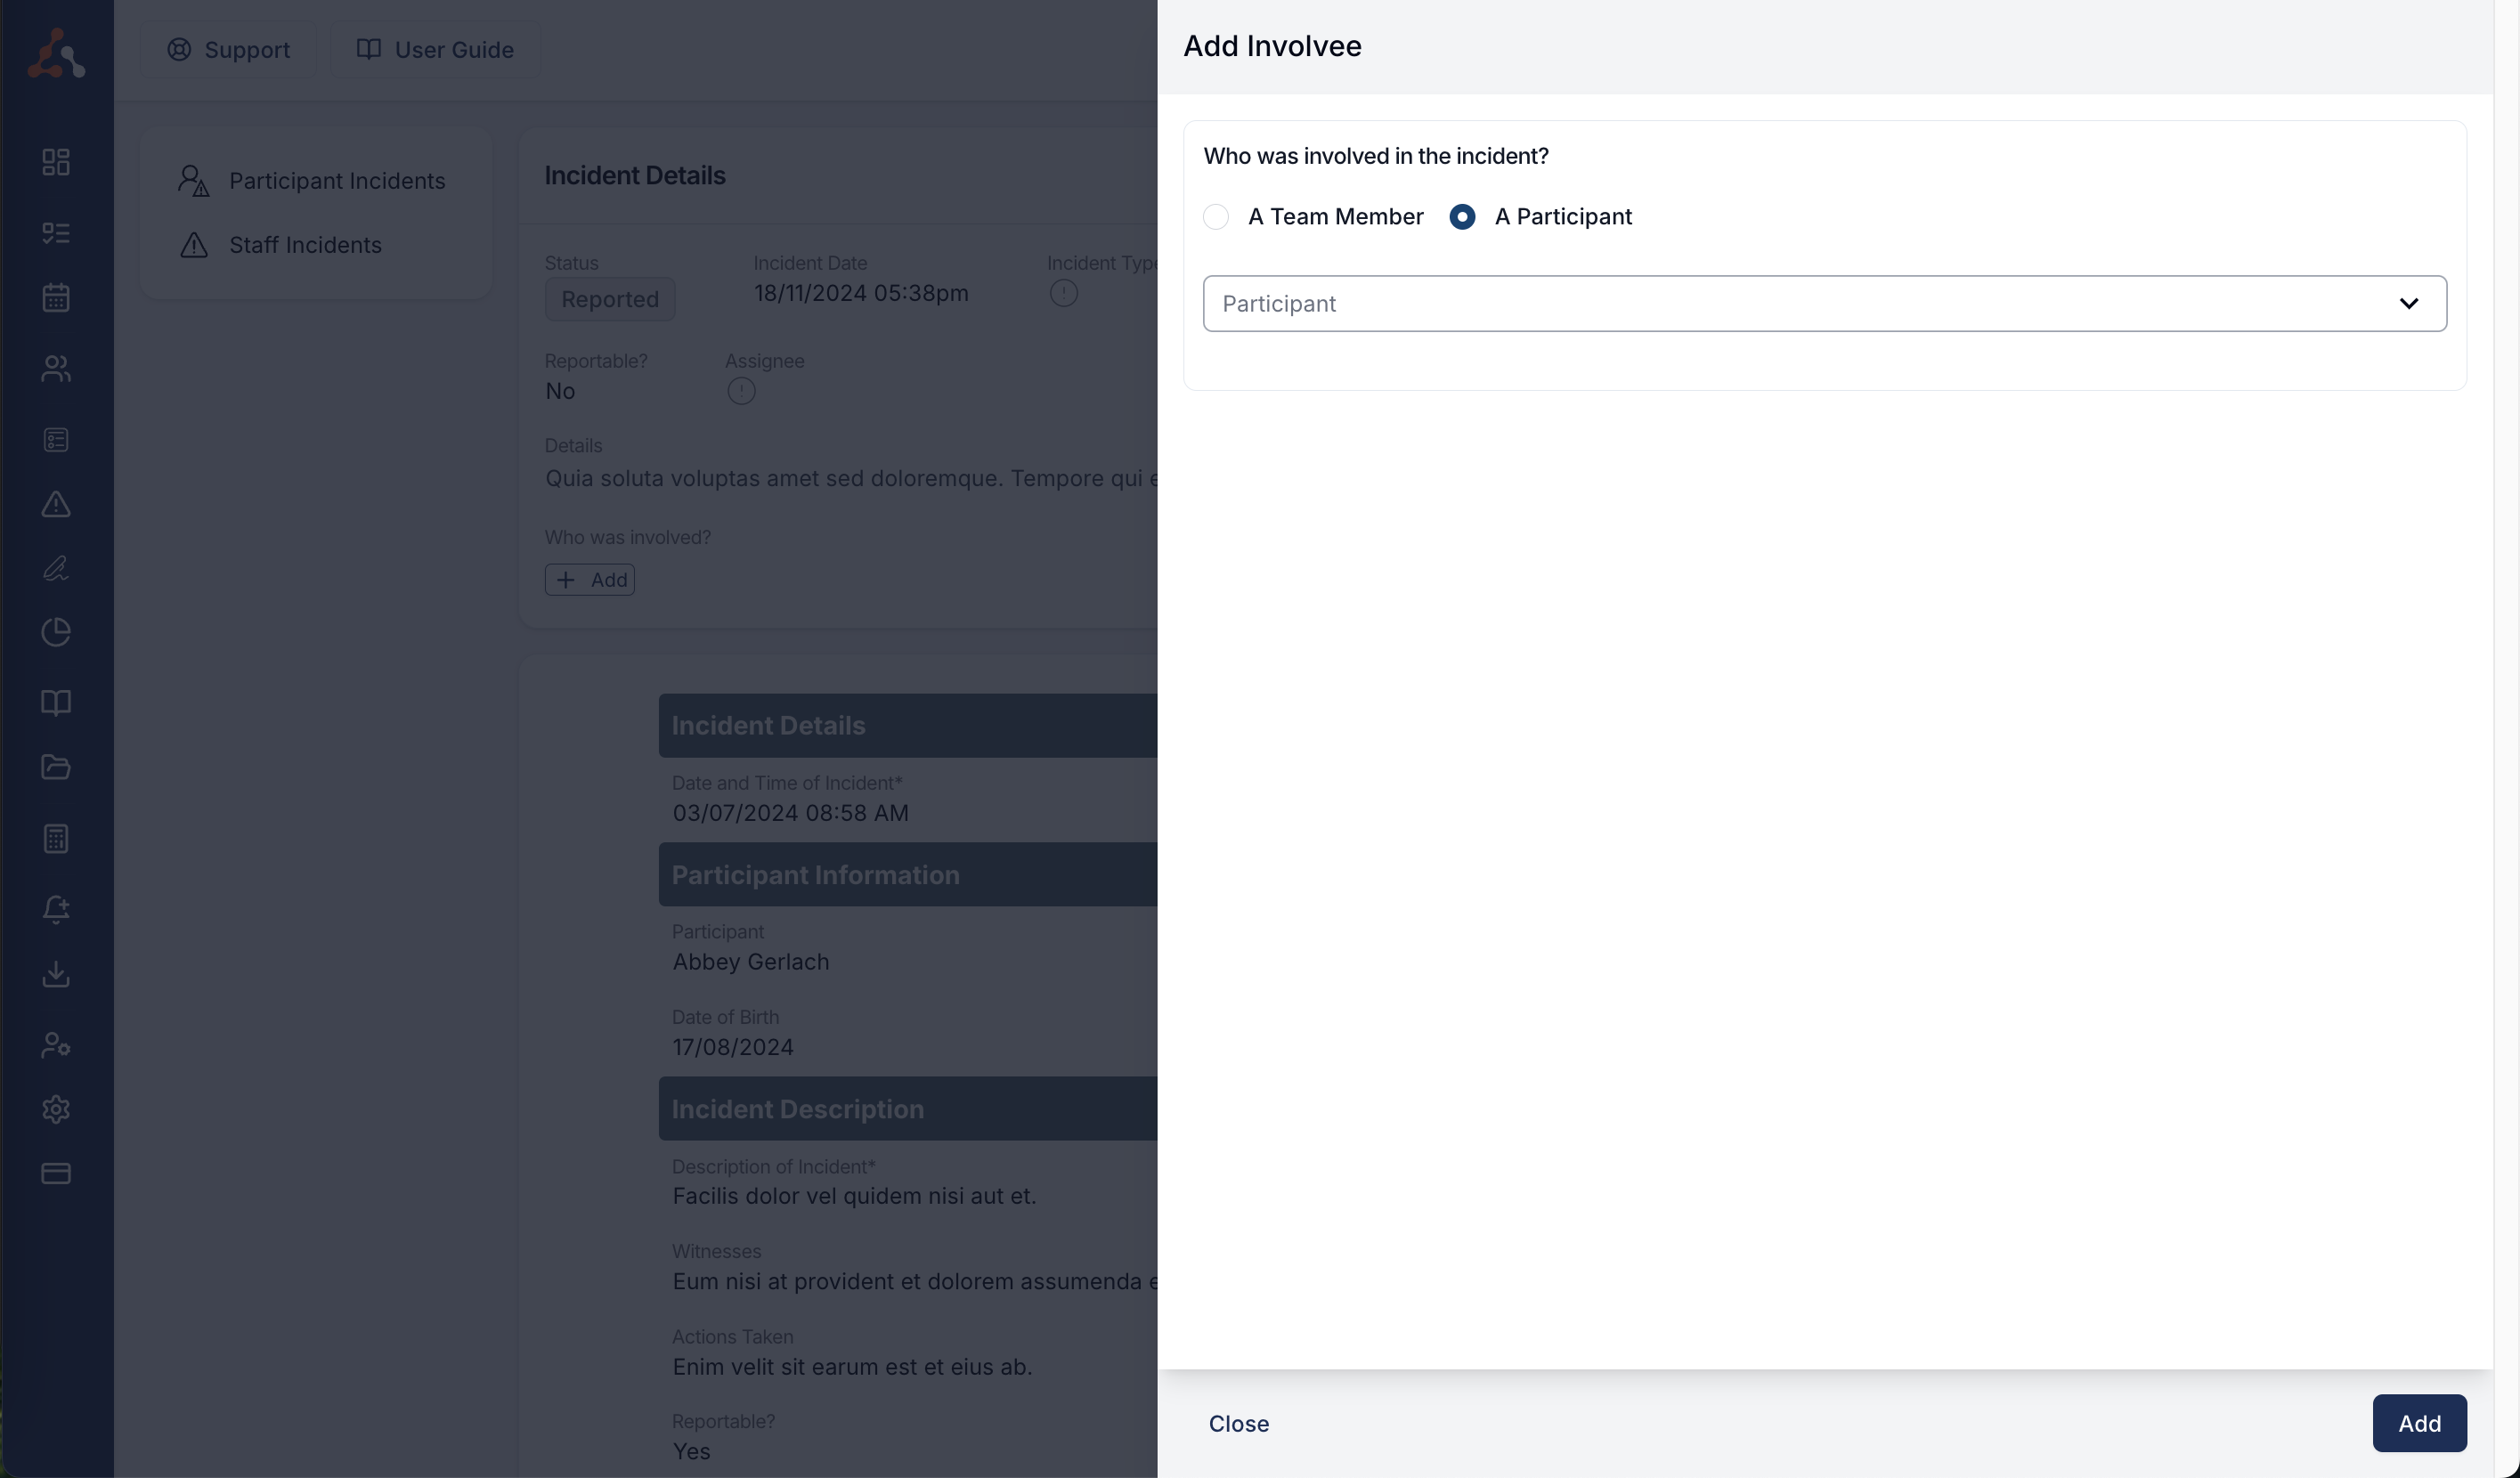2520x1478 pixels.
Task: Open the task checklist sidebar icon
Action: (56, 233)
